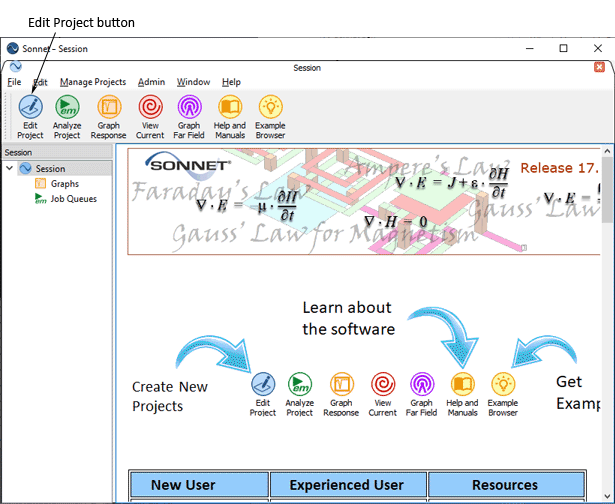Select Session in the tree panel
Viewport: 615px width, 504px height.
point(50,169)
